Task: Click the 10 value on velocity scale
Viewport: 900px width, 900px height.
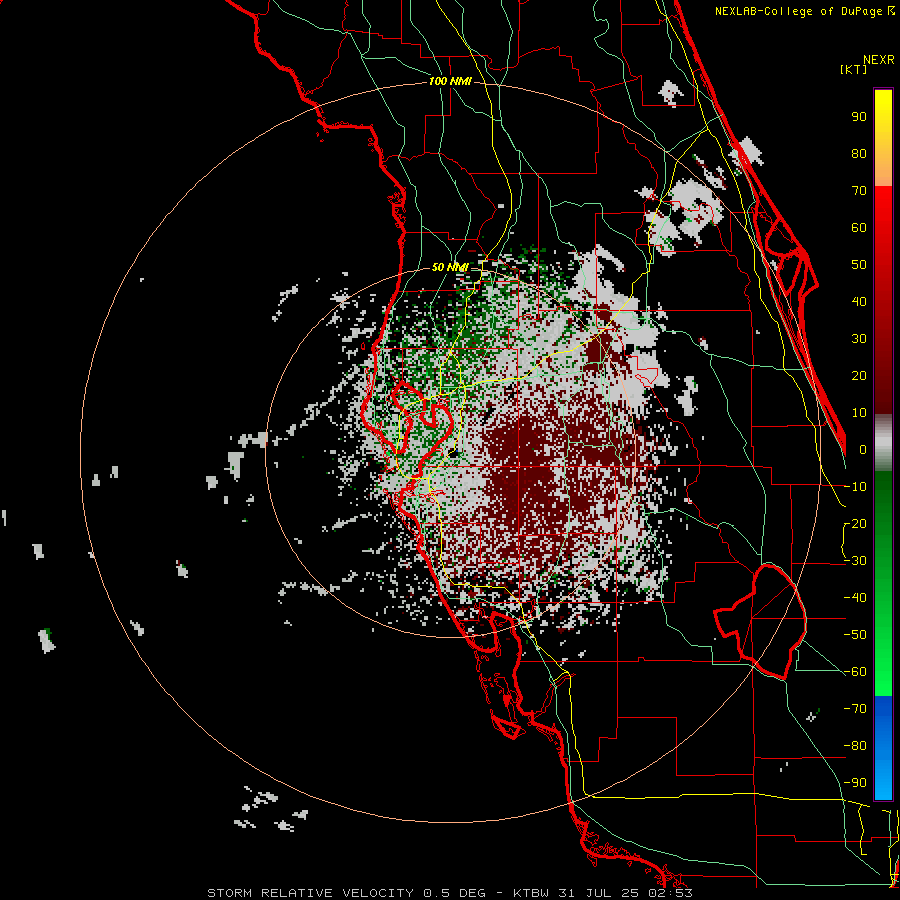Action: 859,413
